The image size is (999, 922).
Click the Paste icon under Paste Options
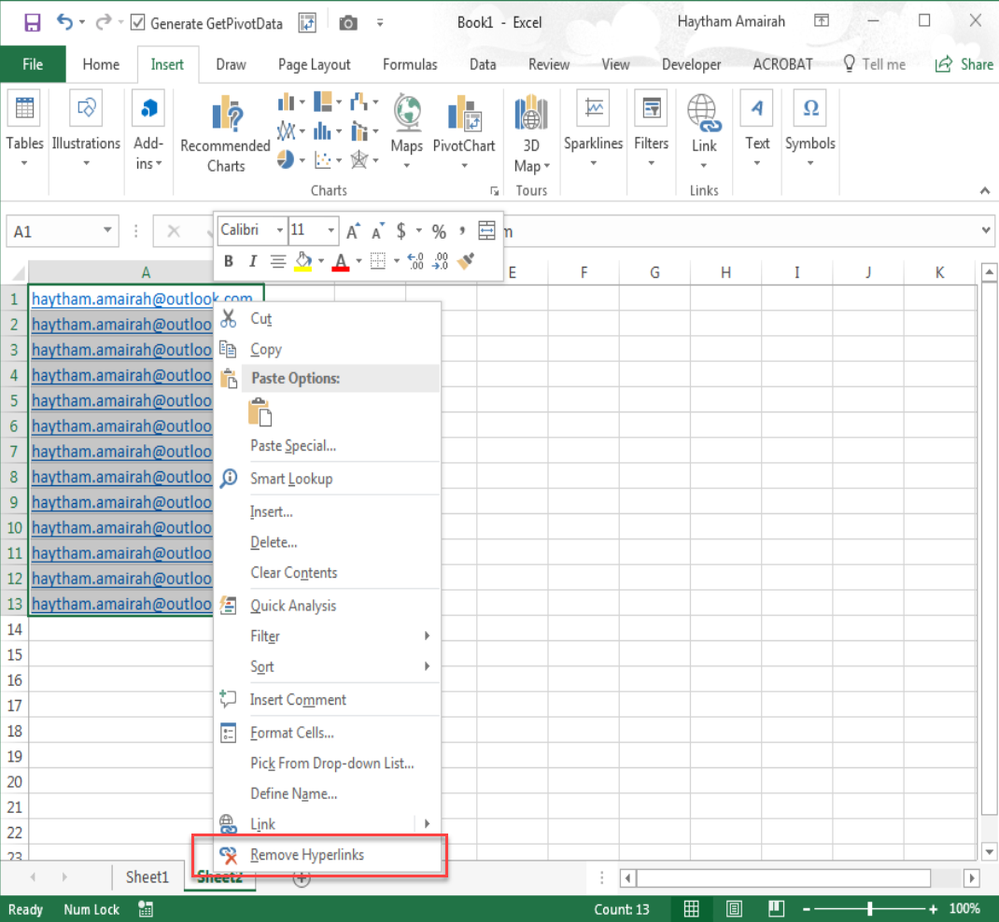[260, 412]
